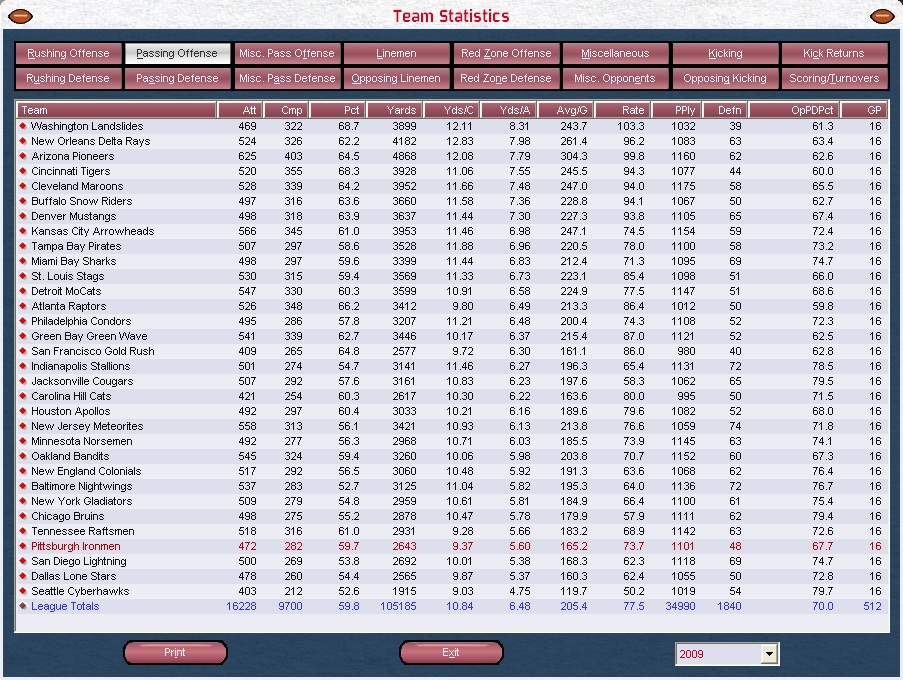903x680 pixels.
Task: View the Passing Defense tab
Action: (177, 79)
